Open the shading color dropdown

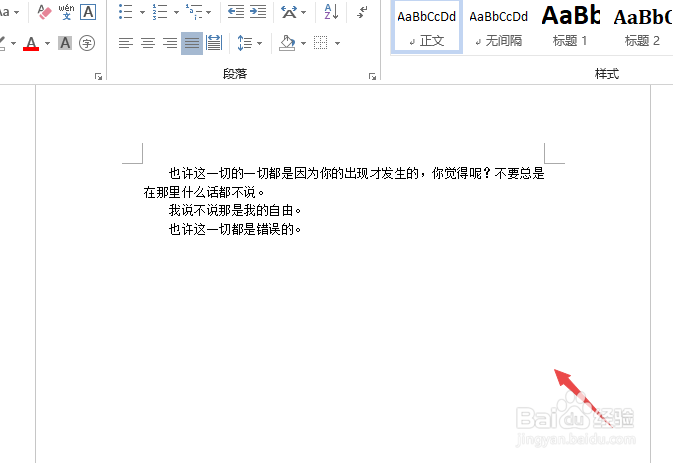point(303,43)
